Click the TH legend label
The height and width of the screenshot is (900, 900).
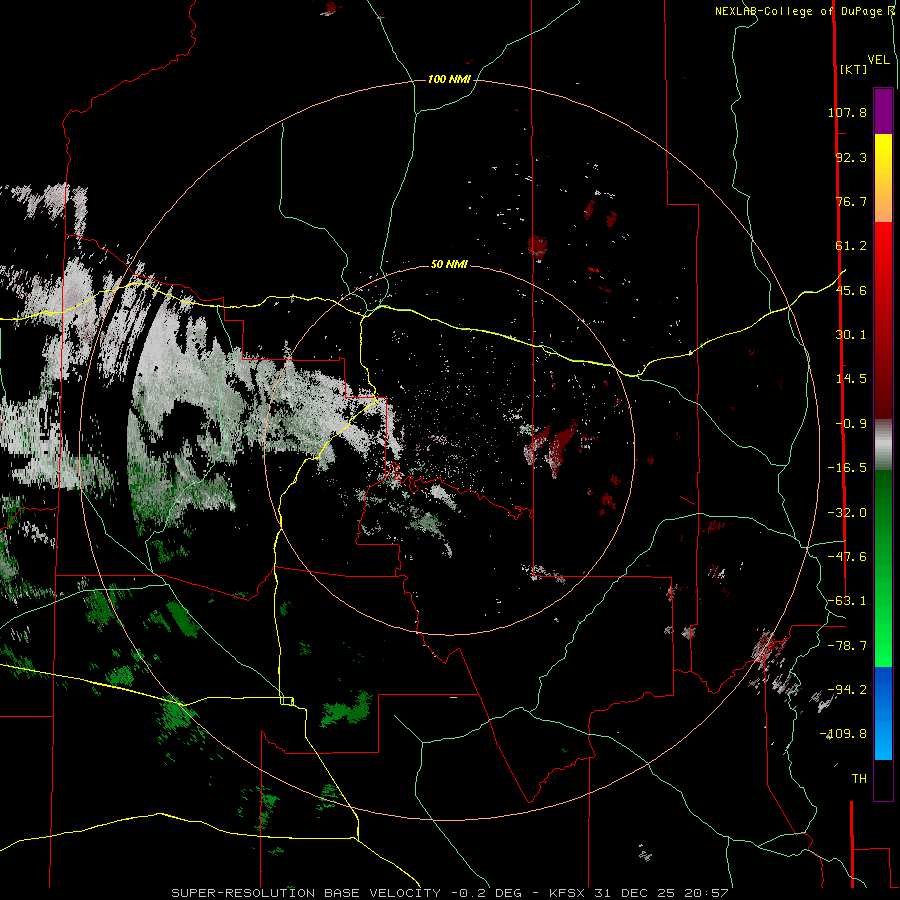859,778
